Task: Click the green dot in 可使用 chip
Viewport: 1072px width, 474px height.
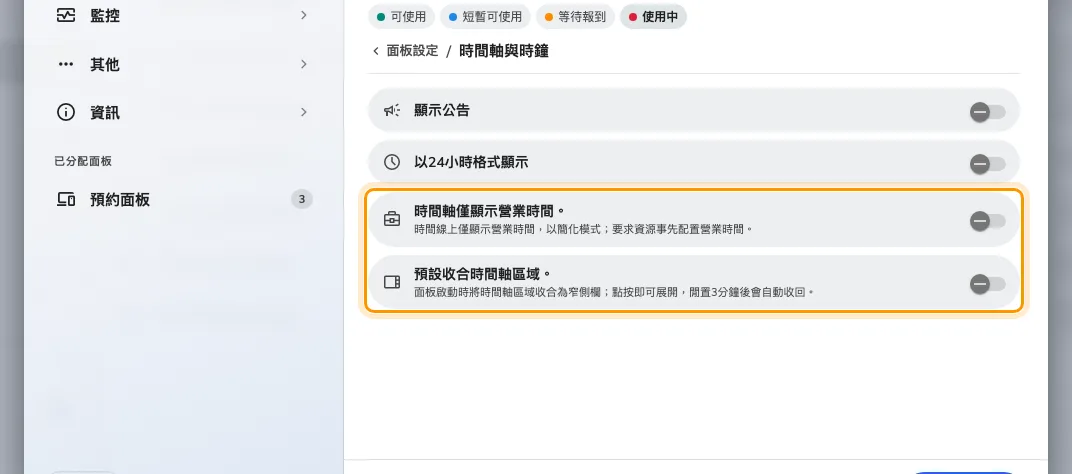Action: click(x=381, y=17)
